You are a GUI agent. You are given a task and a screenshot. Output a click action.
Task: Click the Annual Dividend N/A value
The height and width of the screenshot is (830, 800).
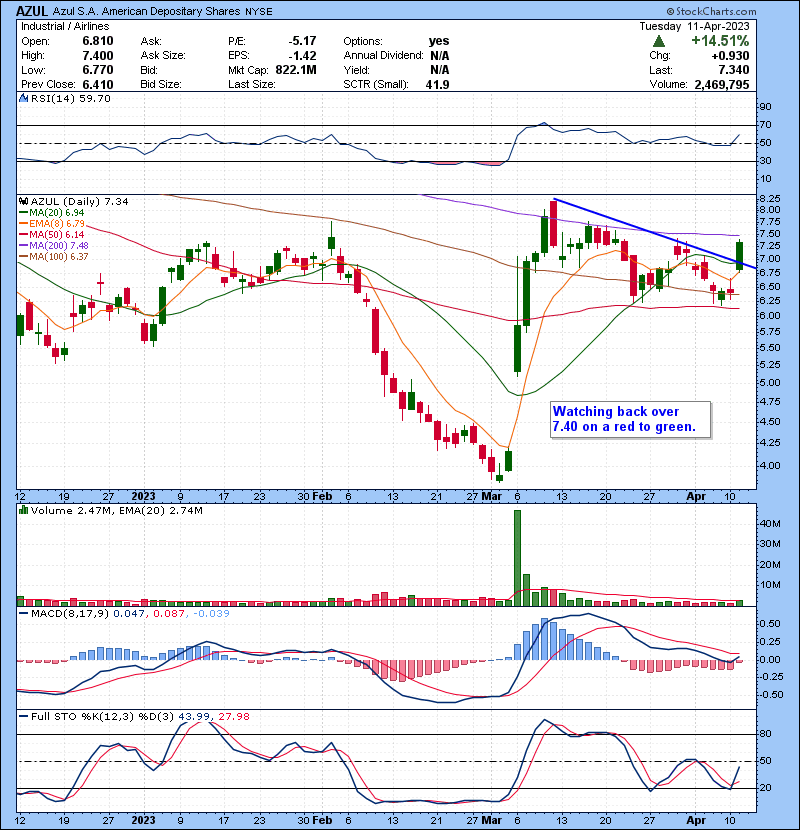[439, 56]
